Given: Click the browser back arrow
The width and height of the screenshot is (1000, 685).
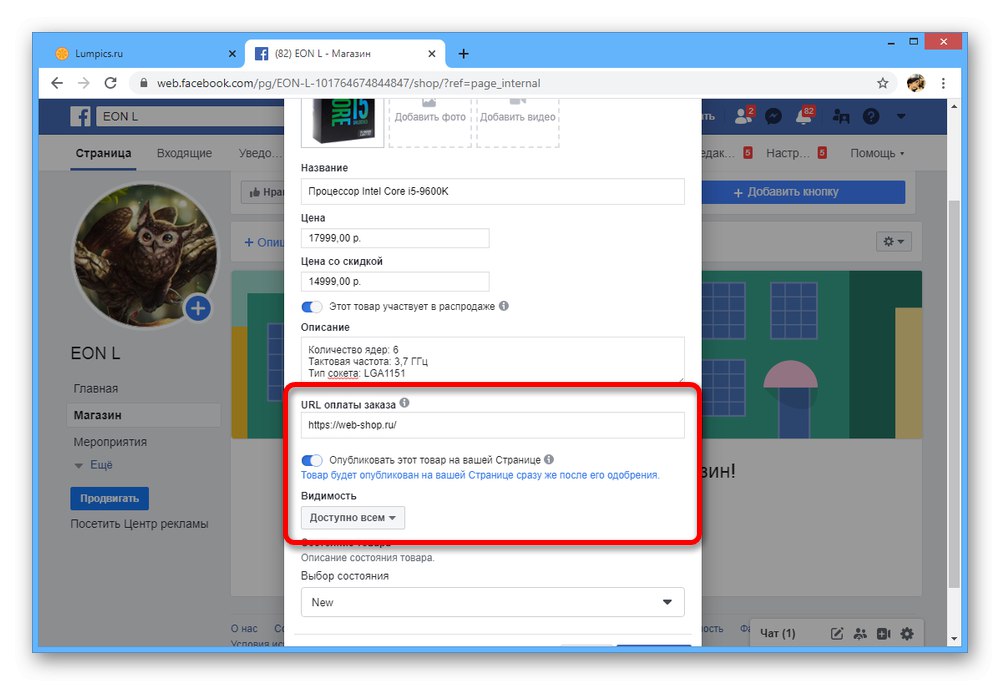Looking at the screenshot, I should [x=57, y=83].
